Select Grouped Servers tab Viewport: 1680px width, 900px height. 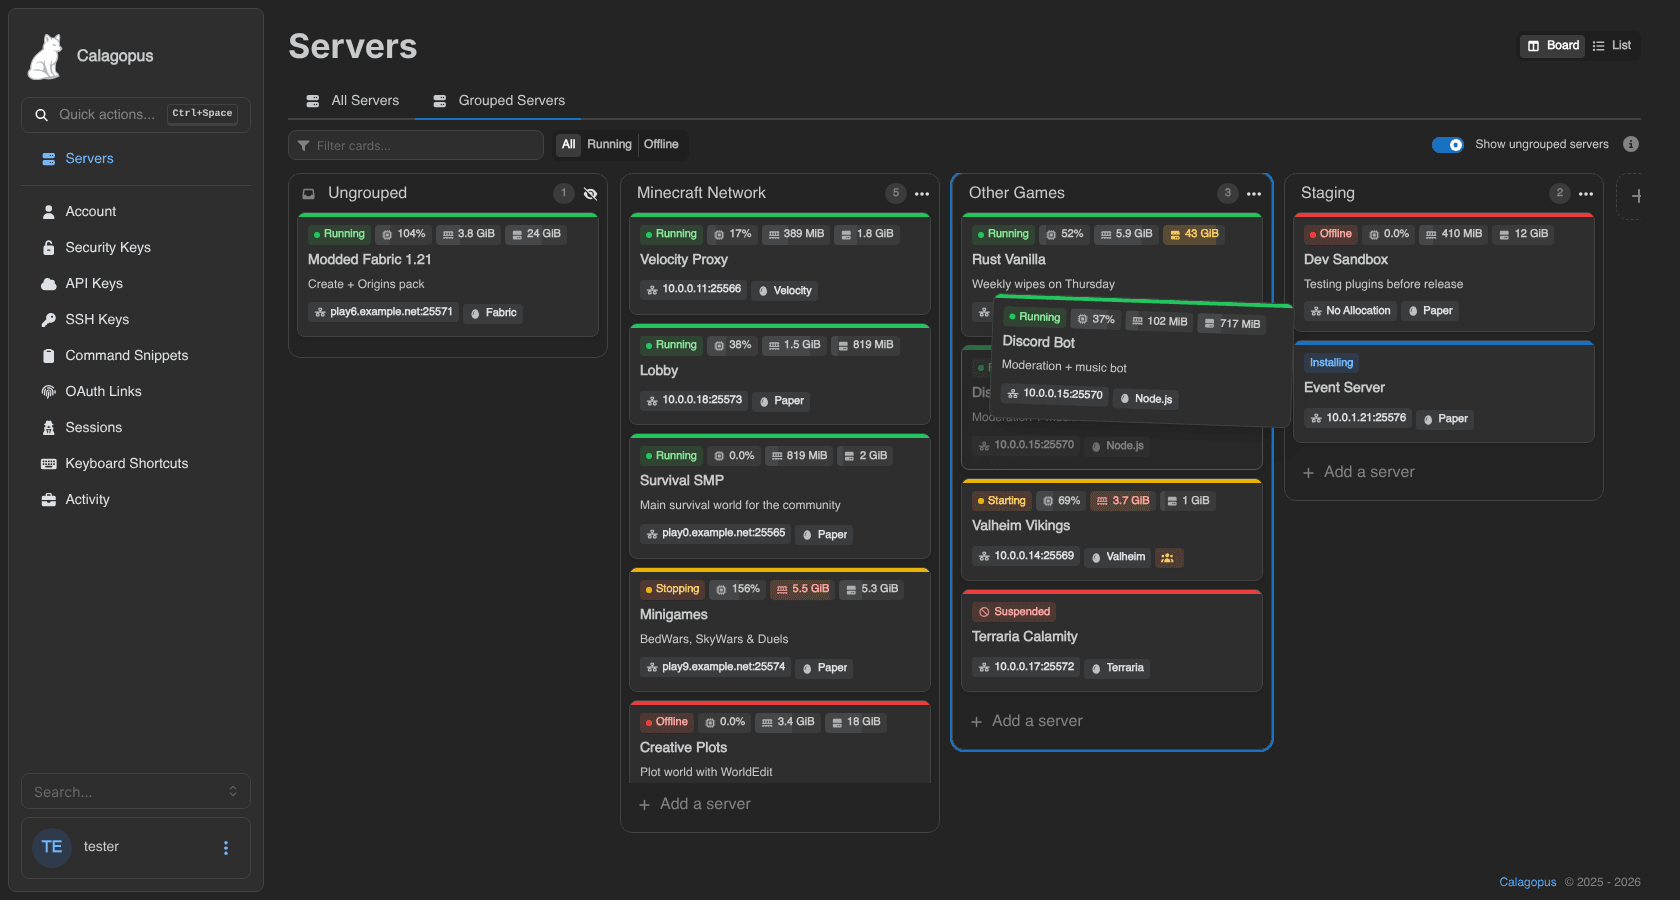click(499, 101)
